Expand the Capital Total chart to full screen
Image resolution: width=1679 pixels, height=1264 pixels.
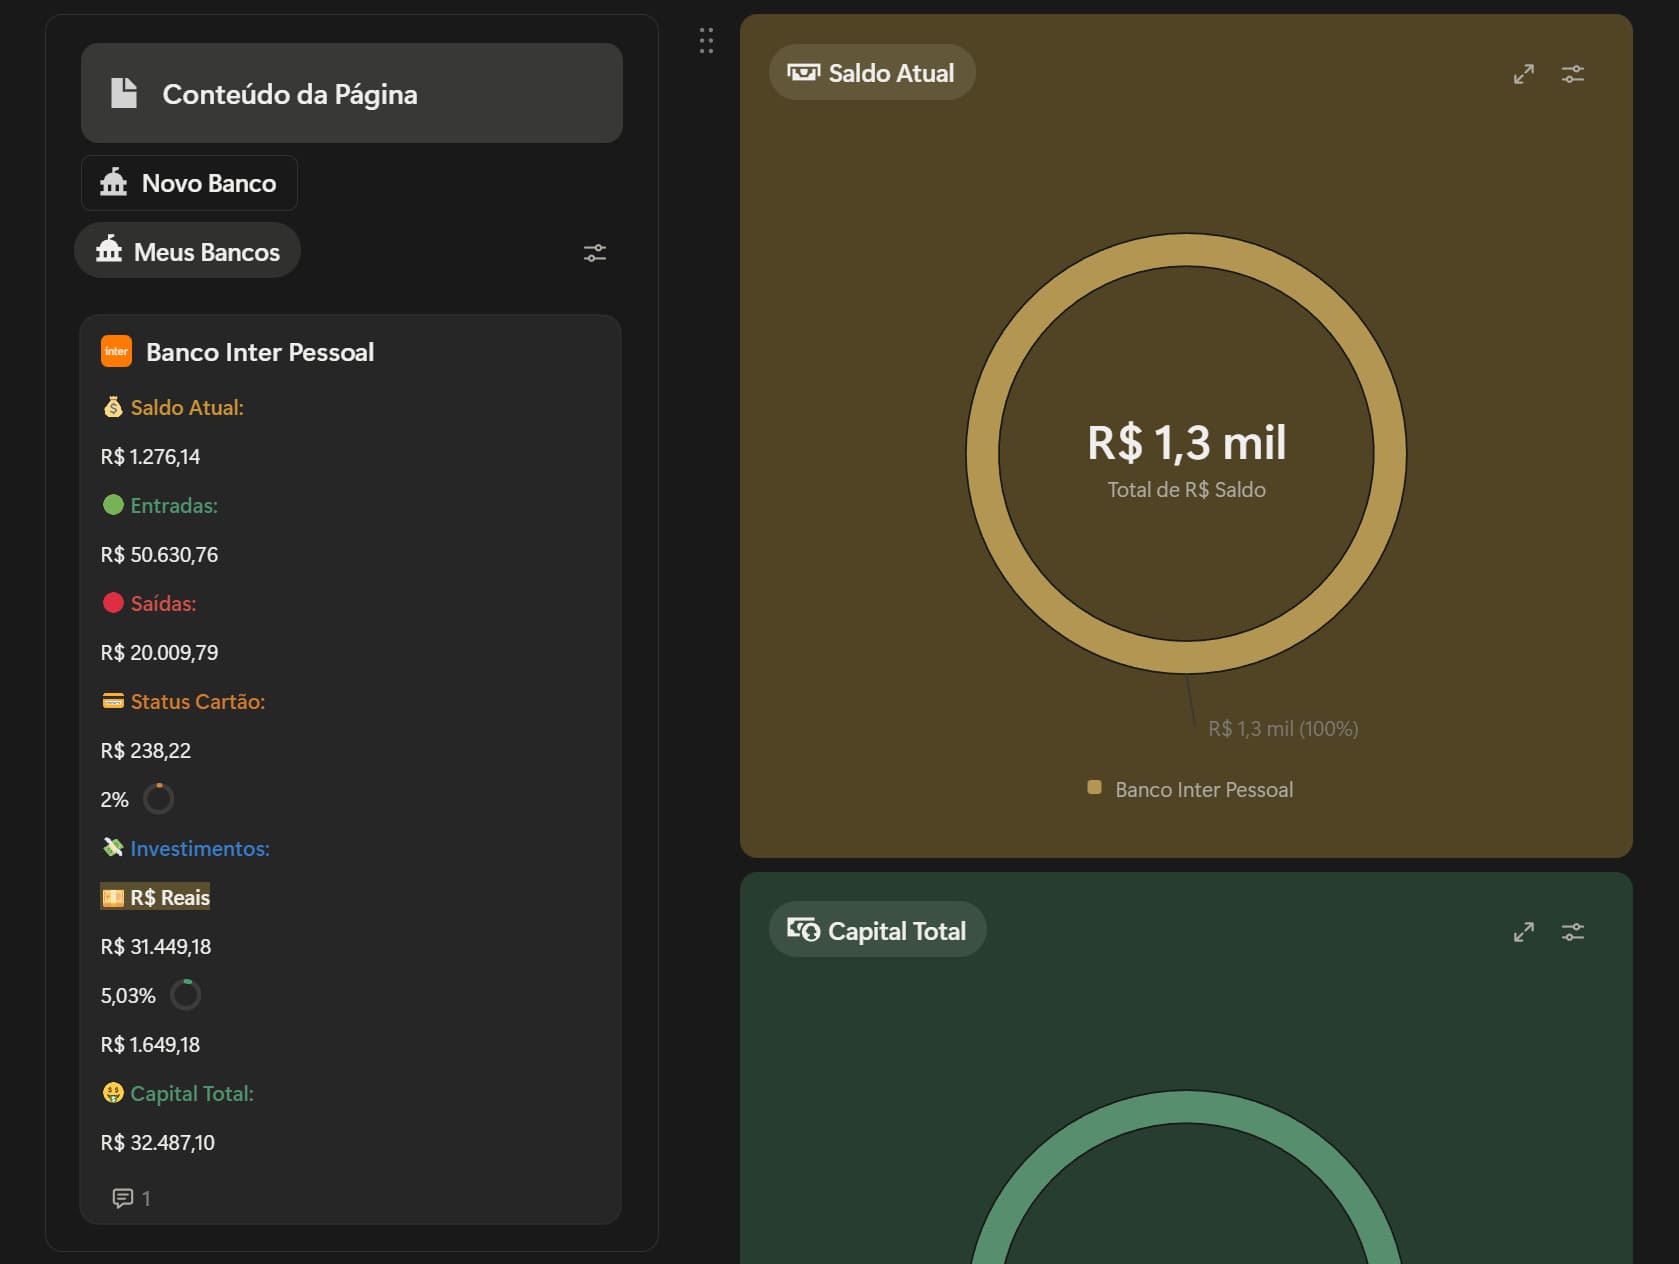click(x=1524, y=932)
